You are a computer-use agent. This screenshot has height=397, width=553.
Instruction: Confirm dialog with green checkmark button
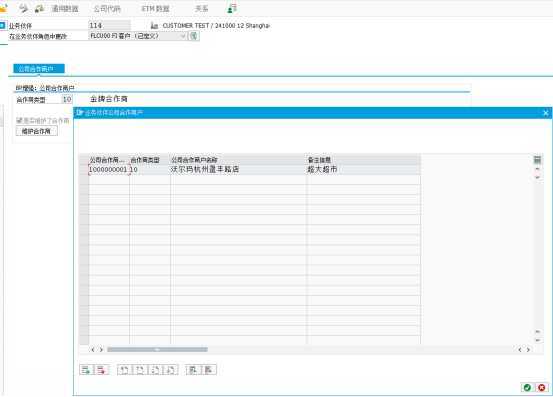(527, 387)
